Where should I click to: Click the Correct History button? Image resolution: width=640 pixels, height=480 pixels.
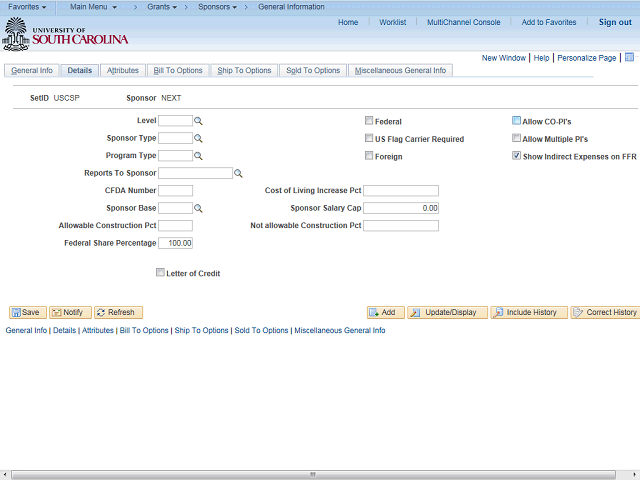click(605, 312)
